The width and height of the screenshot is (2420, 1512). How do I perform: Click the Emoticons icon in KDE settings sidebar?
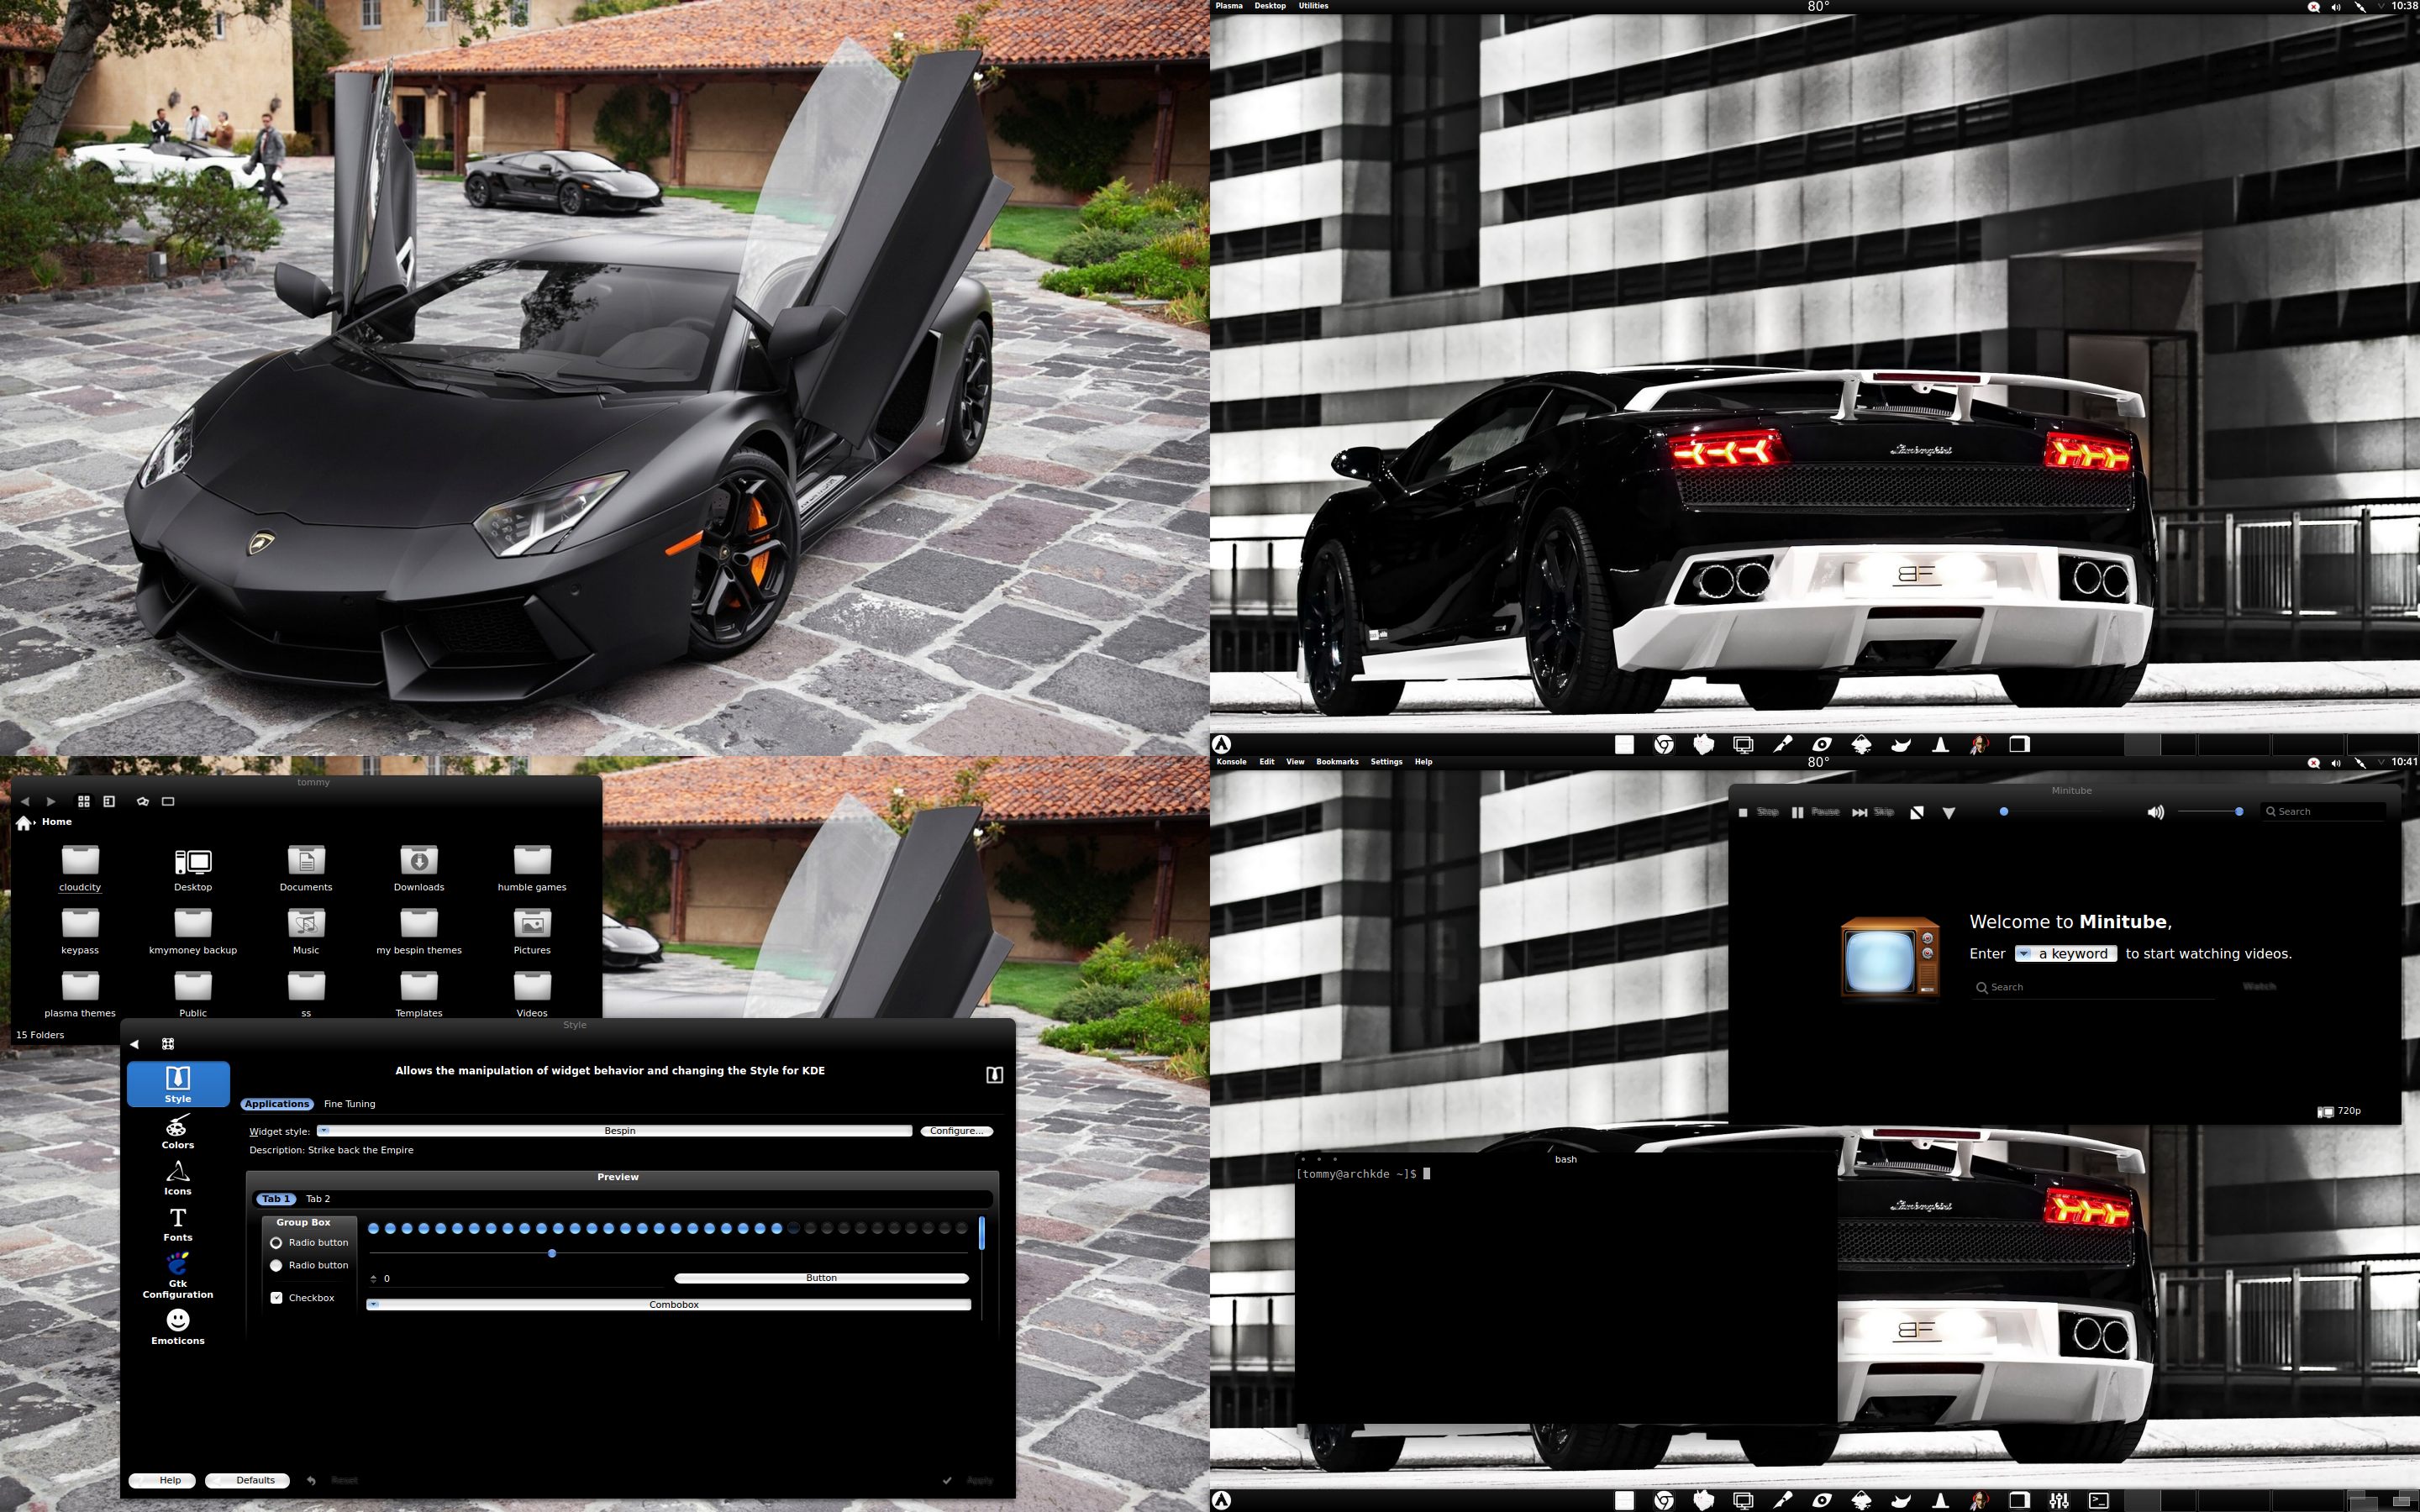point(176,1327)
